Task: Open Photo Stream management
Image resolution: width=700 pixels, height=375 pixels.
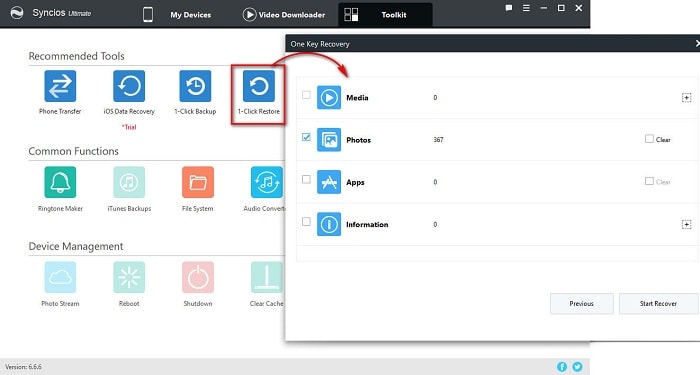Action: tap(60, 277)
